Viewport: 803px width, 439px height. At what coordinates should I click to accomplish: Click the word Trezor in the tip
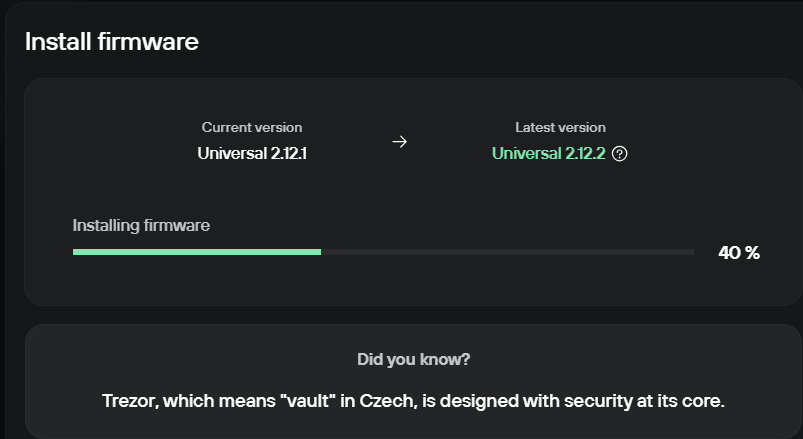click(x=130, y=401)
